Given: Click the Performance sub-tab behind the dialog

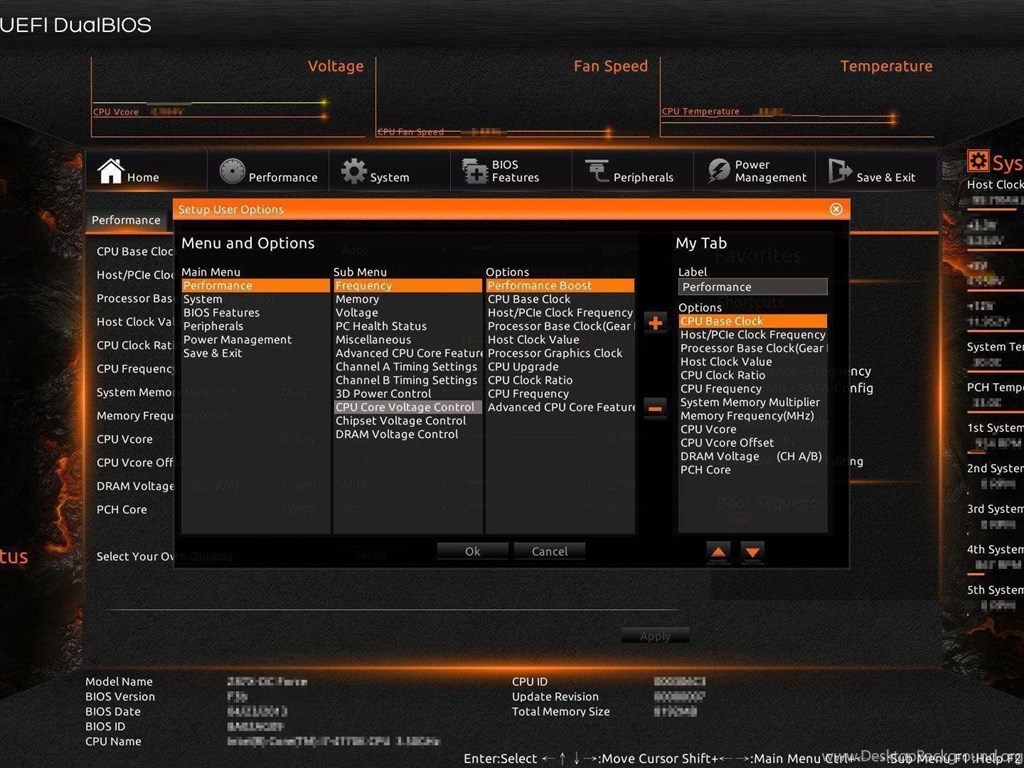Looking at the screenshot, I should (x=126, y=220).
